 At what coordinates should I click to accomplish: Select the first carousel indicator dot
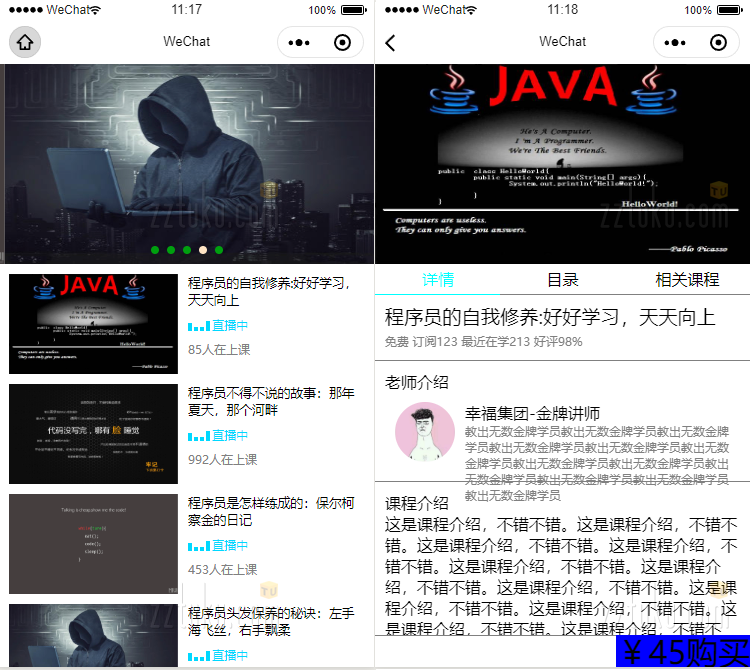tap(155, 250)
